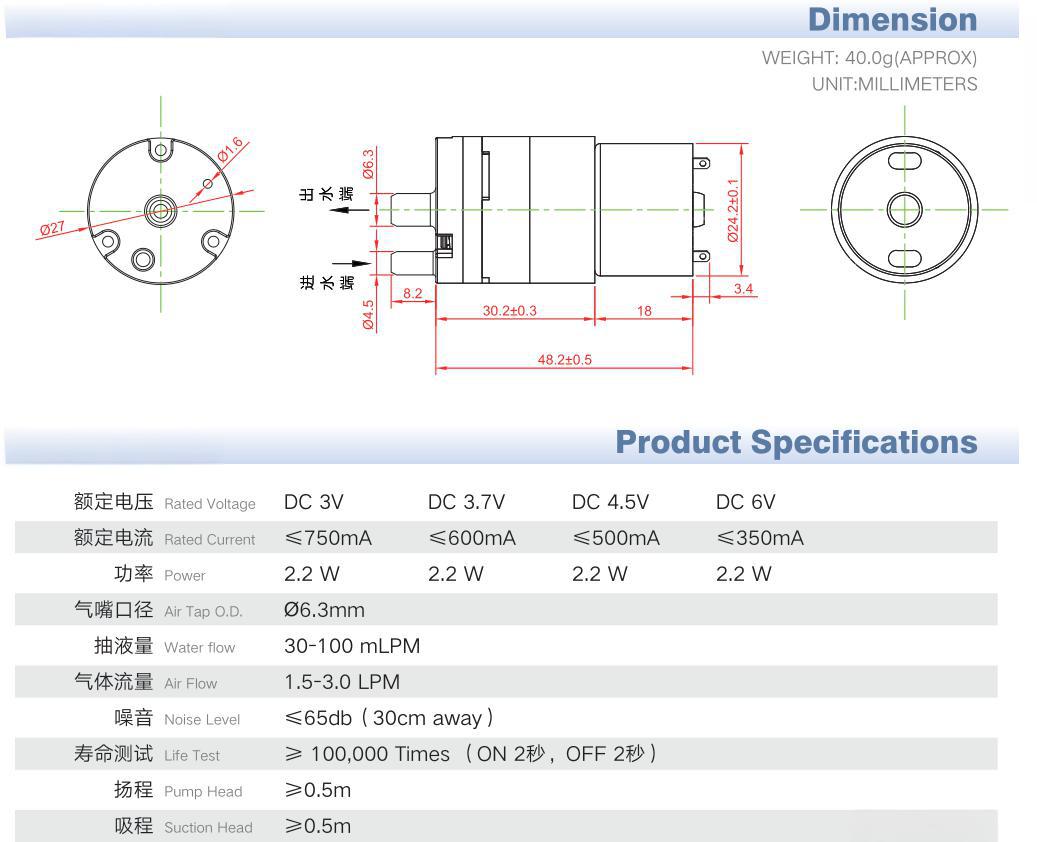Click the Product Specifications heading
The image size is (1037, 842).
click(x=796, y=442)
